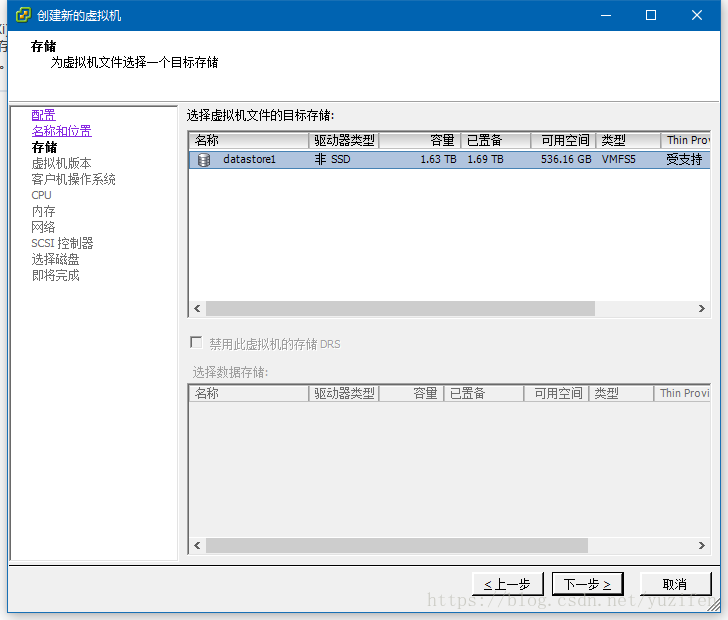
Task: Click the datastore1 disk icon
Action: pyautogui.click(x=204, y=160)
